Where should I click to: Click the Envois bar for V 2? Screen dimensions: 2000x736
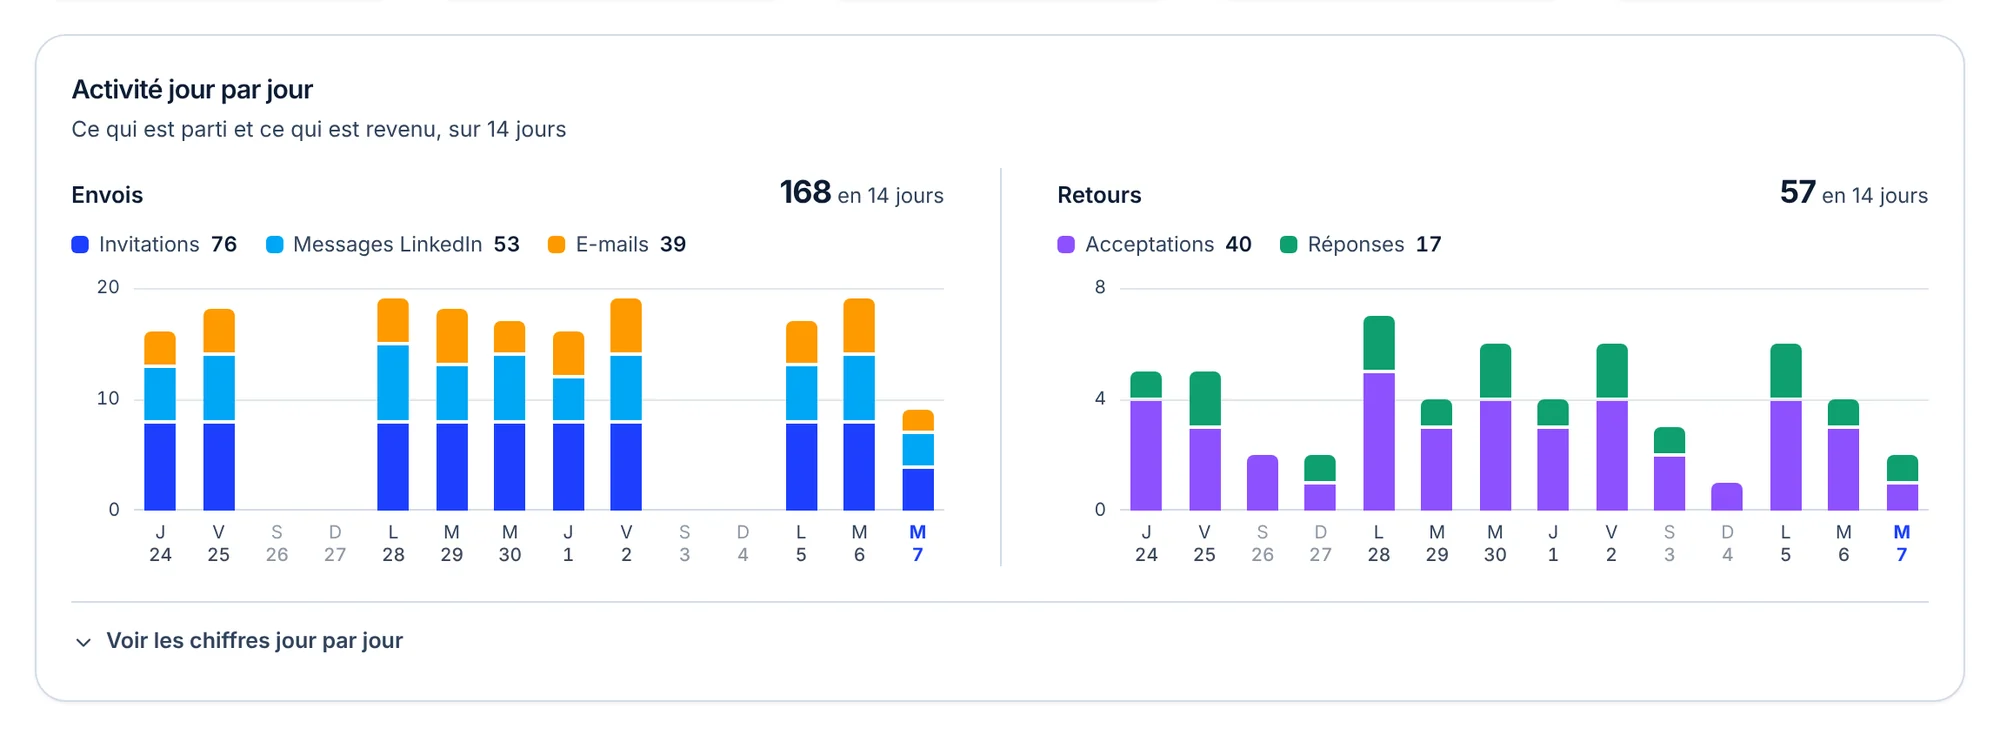point(626,404)
